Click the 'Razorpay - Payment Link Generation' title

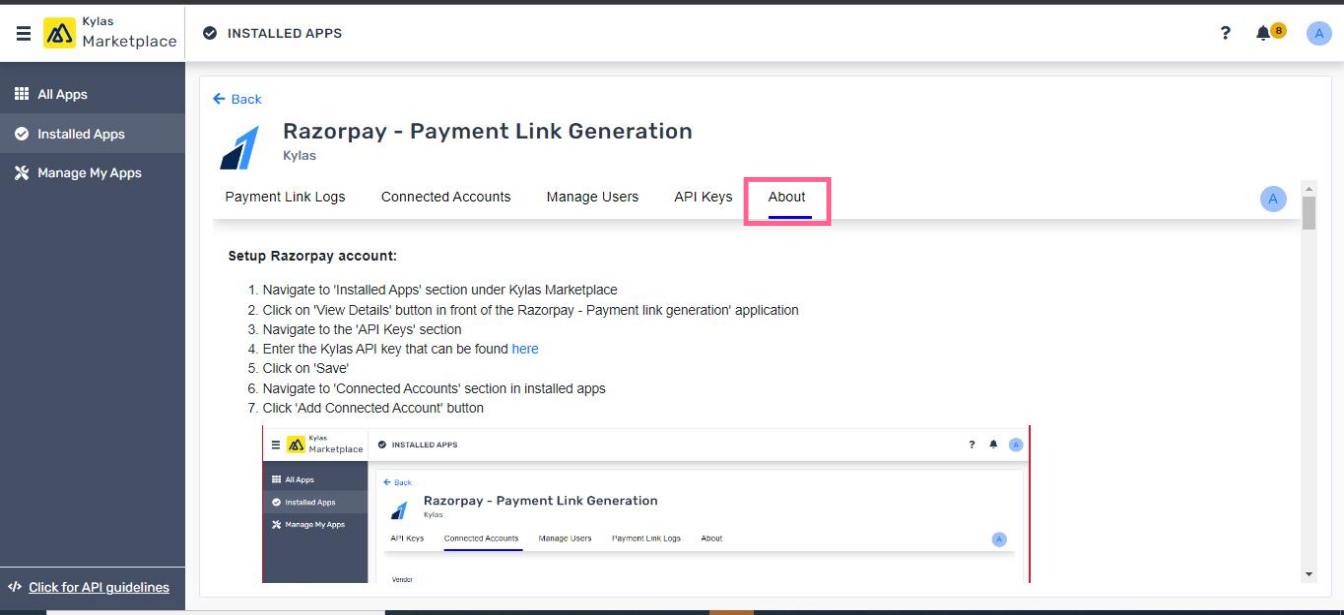[x=488, y=131]
